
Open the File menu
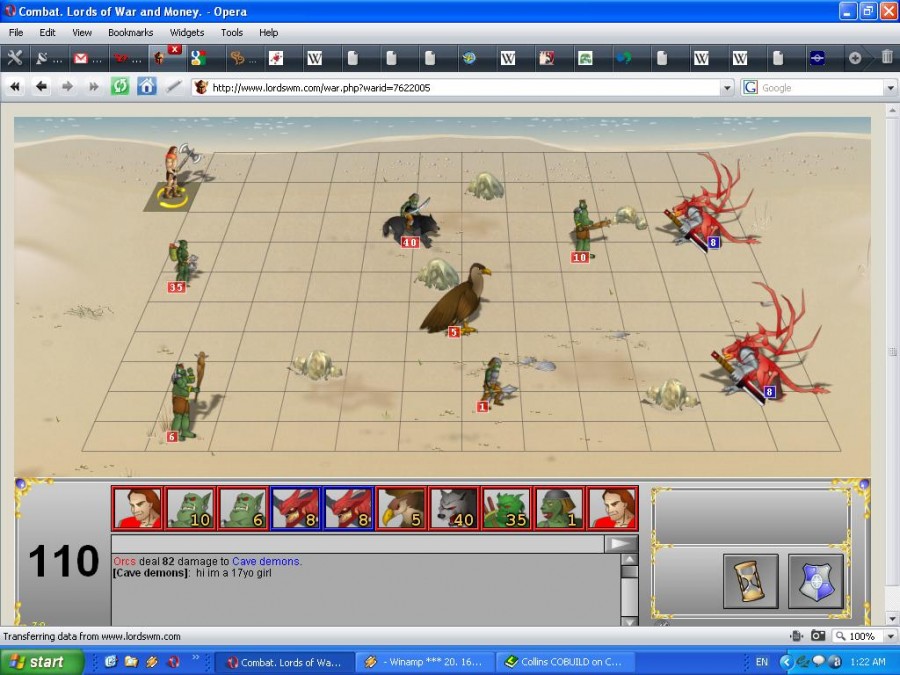tap(16, 33)
